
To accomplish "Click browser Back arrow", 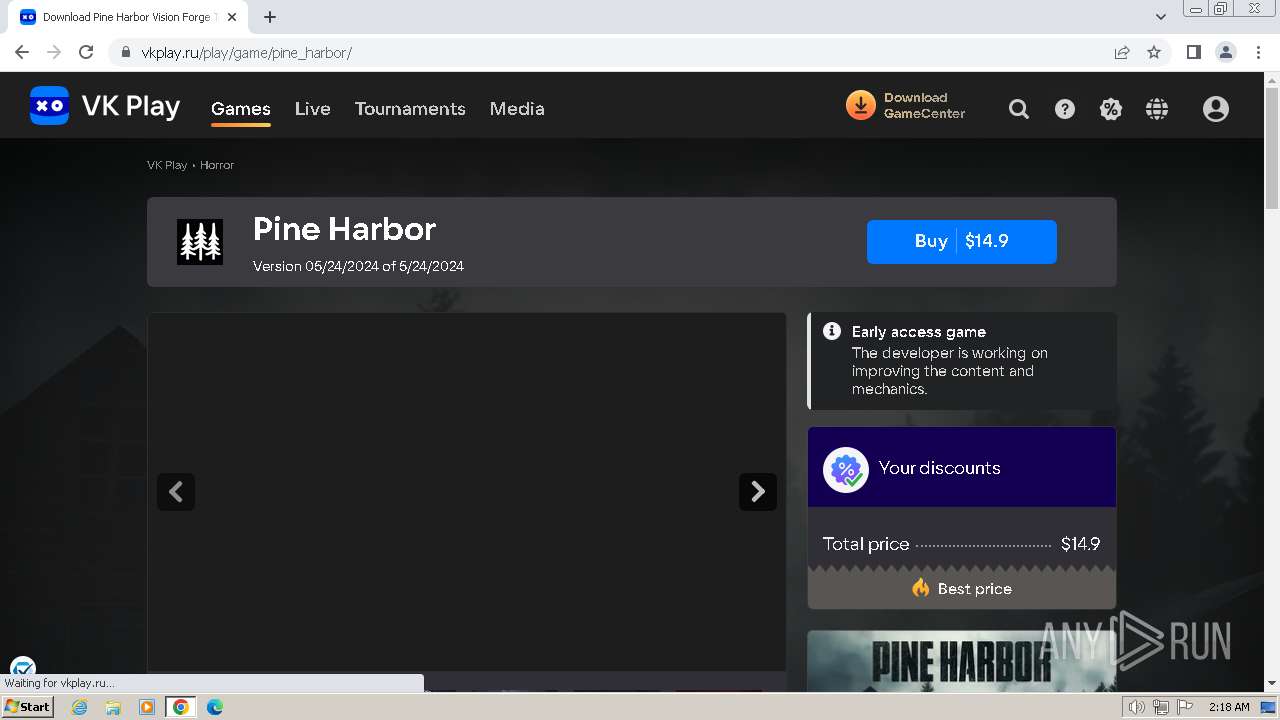I will pyautogui.click(x=22, y=52).
